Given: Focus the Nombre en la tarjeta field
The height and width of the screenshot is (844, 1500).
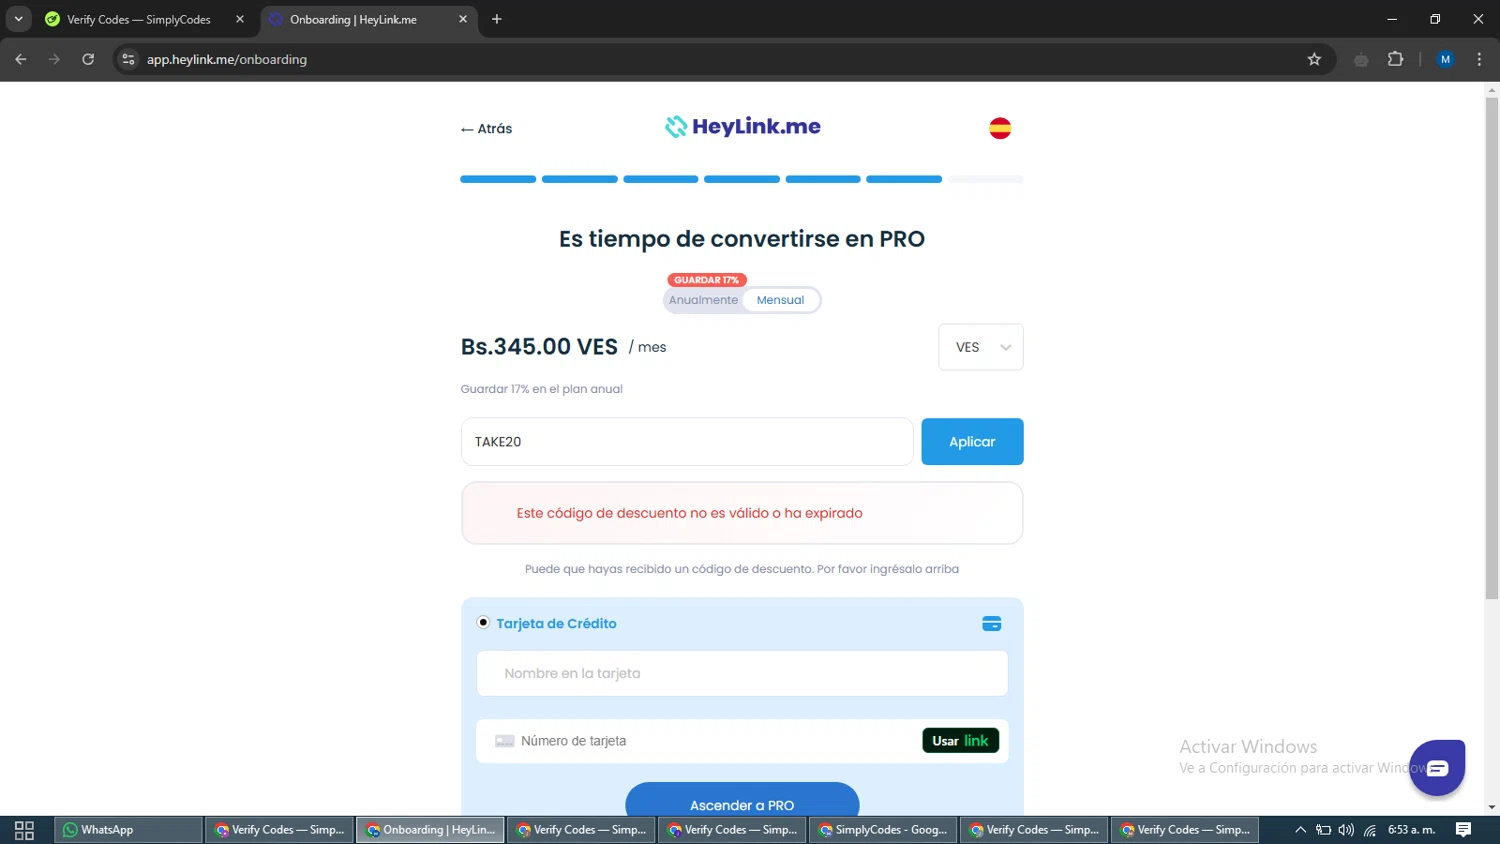Looking at the screenshot, I should (742, 674).
